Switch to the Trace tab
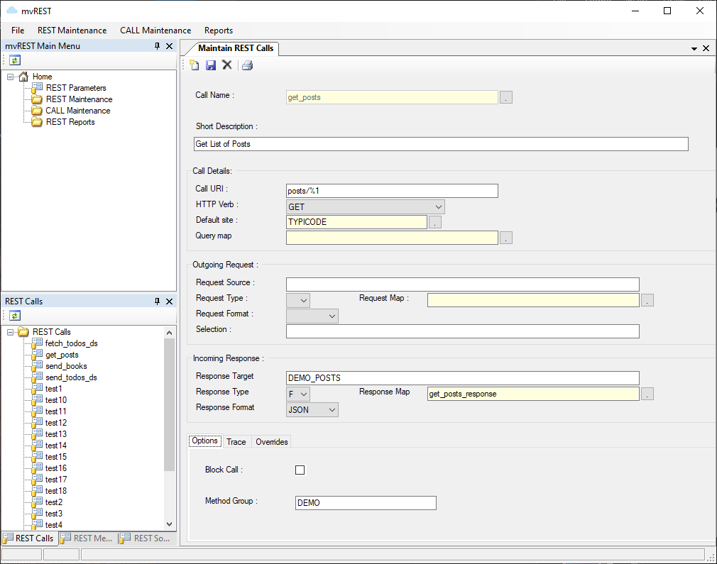Image resolution: width=717 pixels, height=564 pixels. point(236,442)
